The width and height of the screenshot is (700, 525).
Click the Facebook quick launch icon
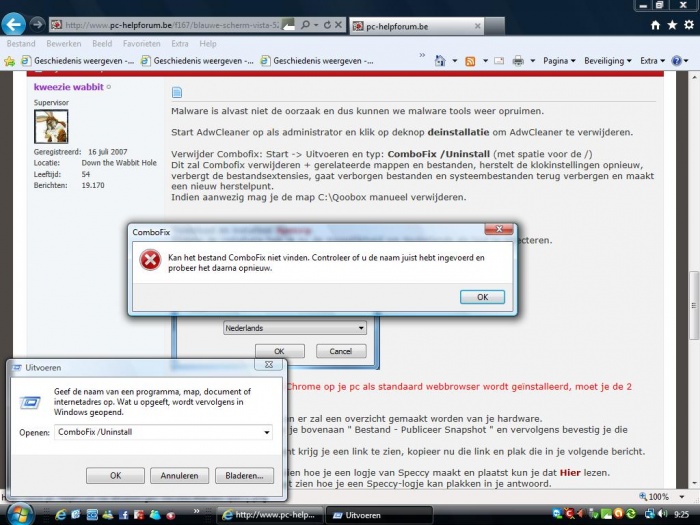(124, 515)
